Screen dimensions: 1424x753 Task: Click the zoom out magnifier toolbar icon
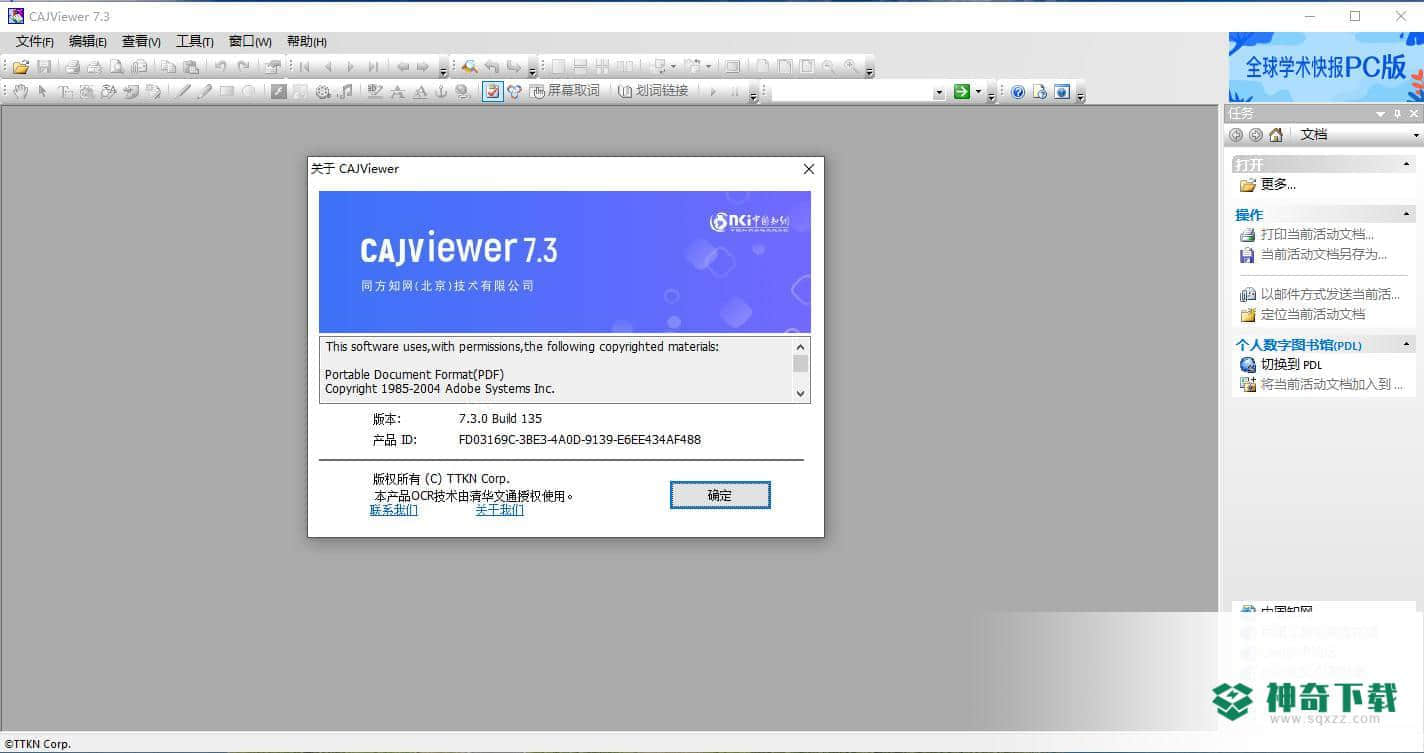(828, 66)
